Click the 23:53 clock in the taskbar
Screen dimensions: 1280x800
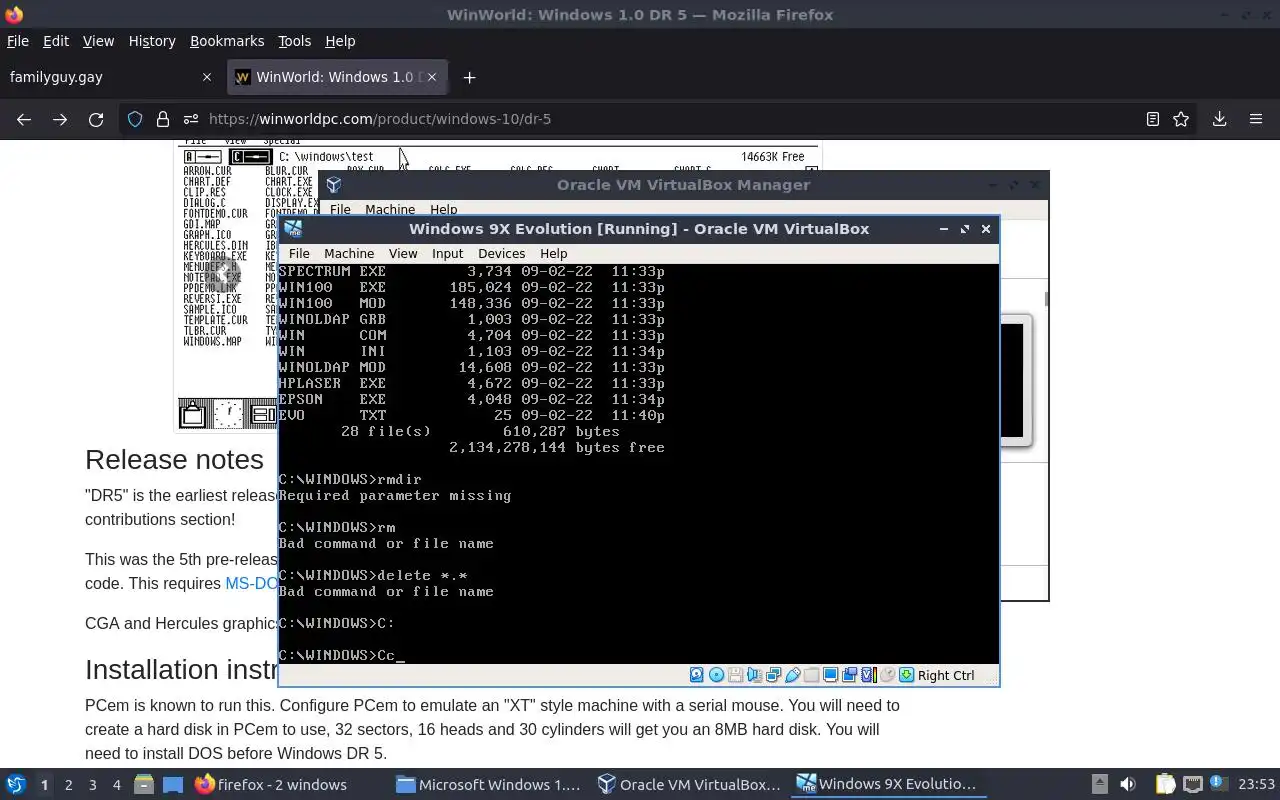click(1257, 785)
